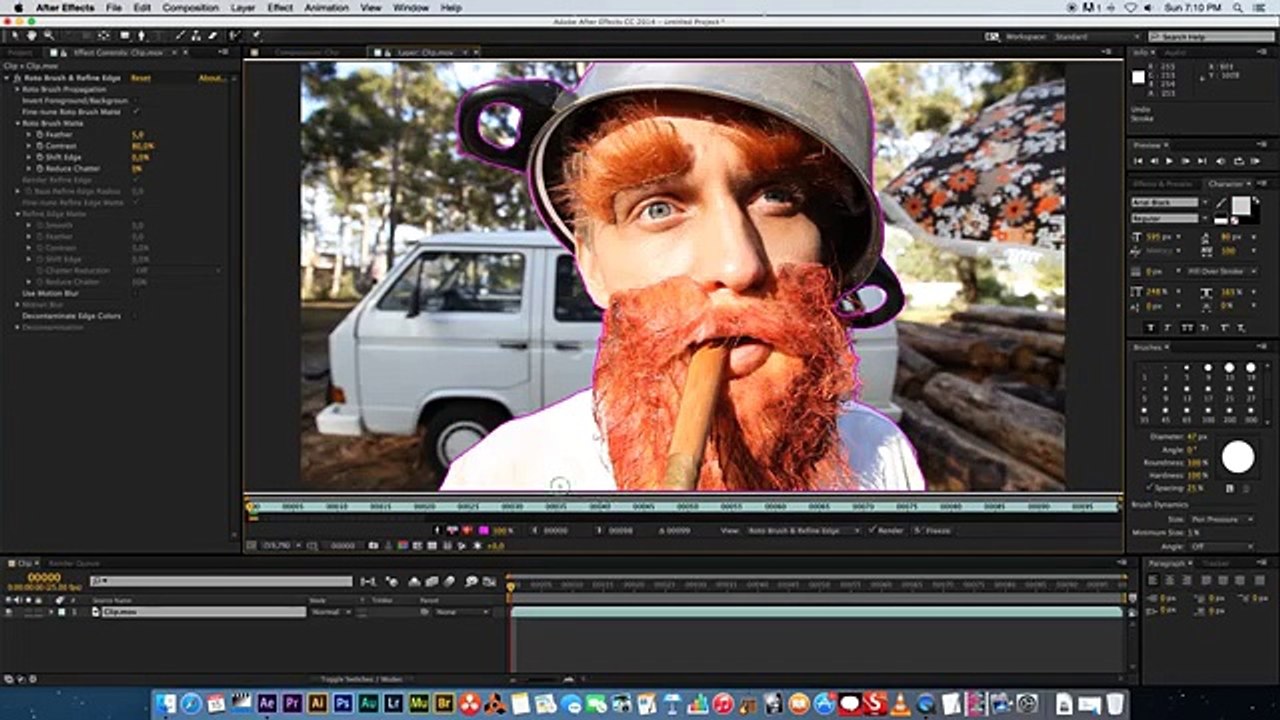The height and width of the screenshot is (720, 1280).
Task: Toggle the Render checkbox in Layer viewer
Action: [872, 530]
